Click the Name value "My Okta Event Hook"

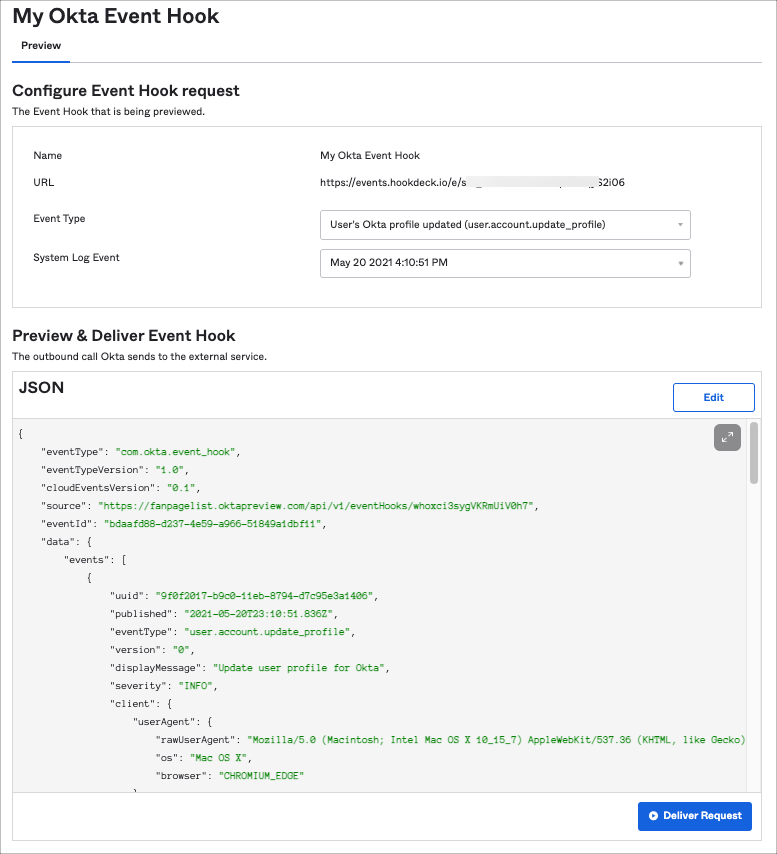click(370, 156)
